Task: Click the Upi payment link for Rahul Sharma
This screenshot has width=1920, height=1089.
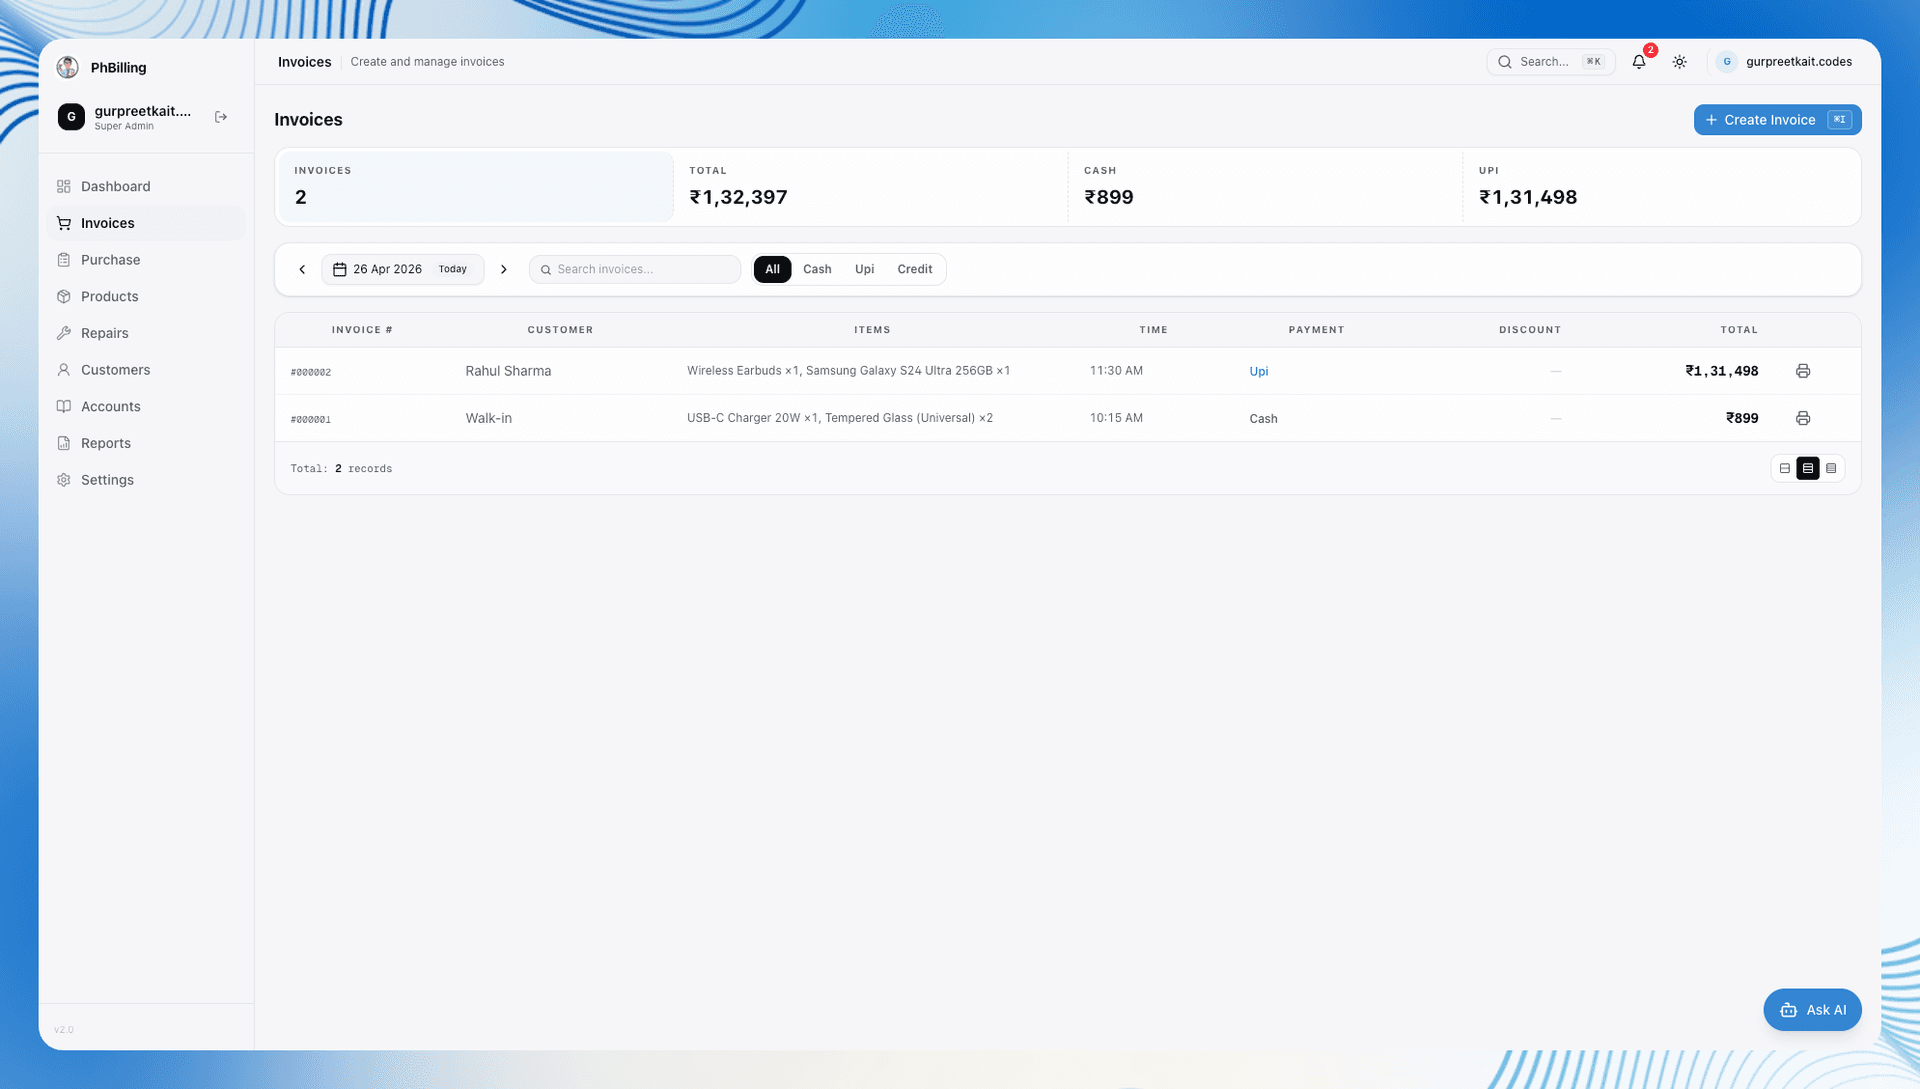Action: pos(1258,371)
